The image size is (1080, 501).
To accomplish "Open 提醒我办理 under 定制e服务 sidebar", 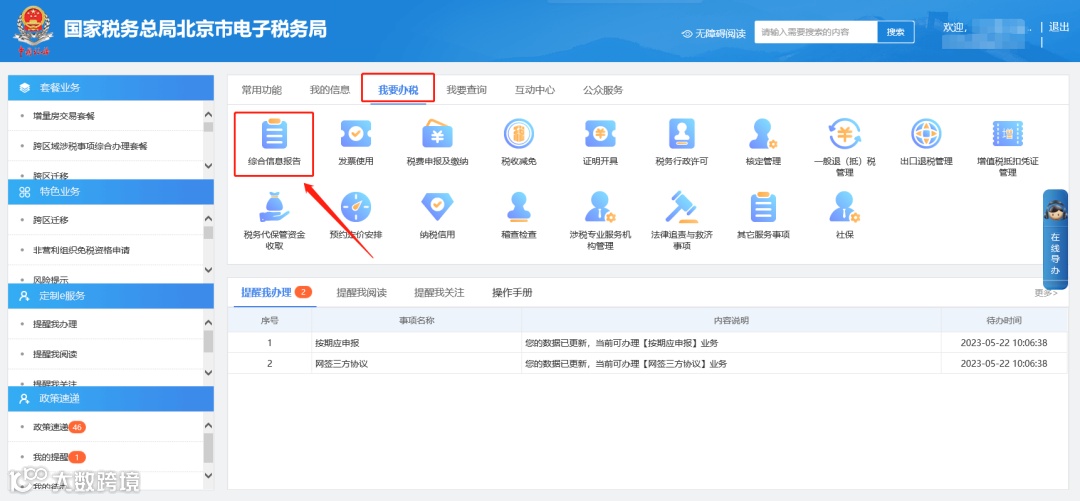I will tap(55, 324).
